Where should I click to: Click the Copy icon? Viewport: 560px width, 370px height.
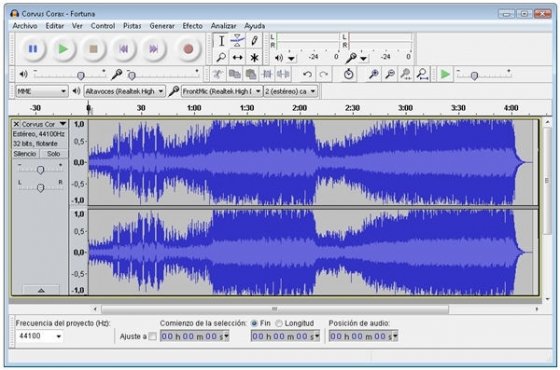click(x=234, y=74)
